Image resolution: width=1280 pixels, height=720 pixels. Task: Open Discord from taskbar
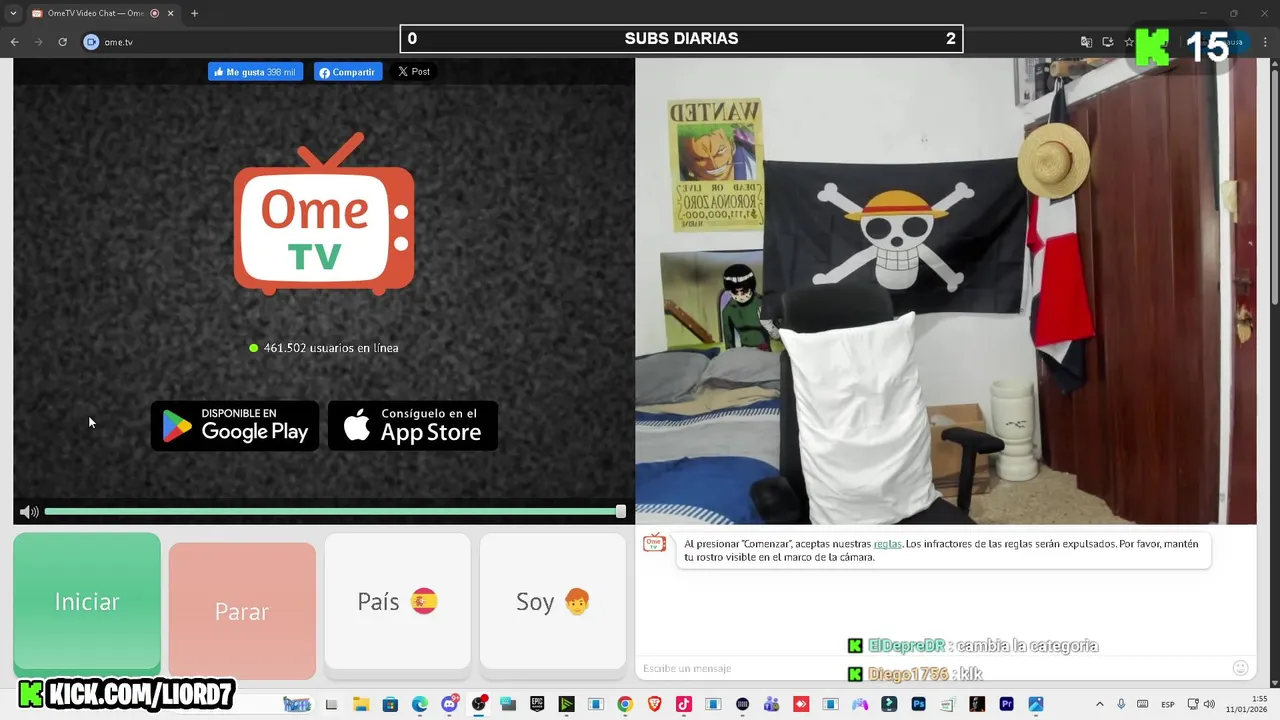tap(449, 704)
